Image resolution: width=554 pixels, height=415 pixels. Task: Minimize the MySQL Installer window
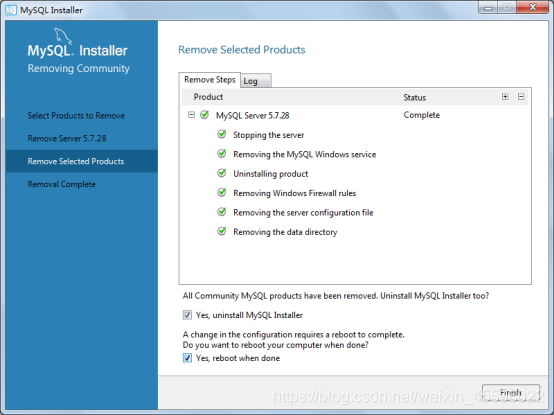[488, 7]
